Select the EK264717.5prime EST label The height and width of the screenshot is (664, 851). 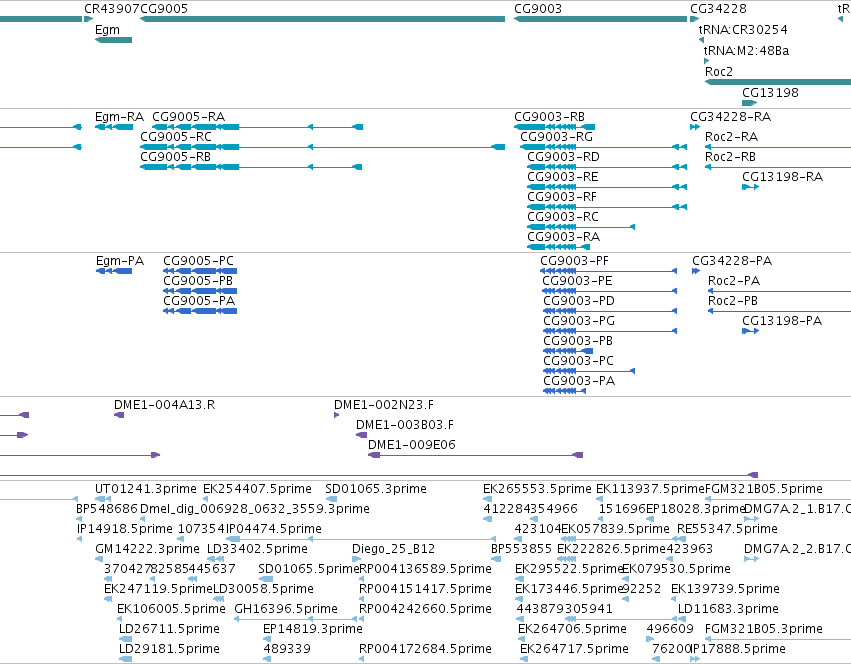click(x=574, y=649)
